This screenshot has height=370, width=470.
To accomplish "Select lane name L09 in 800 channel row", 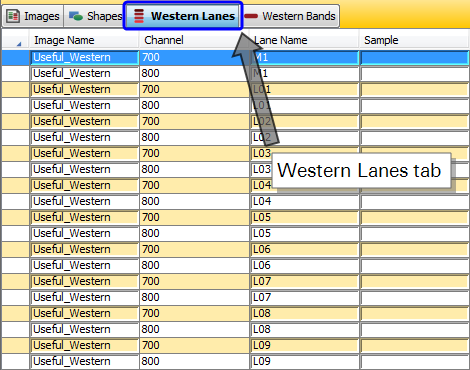I will click(x=304, y=361).
